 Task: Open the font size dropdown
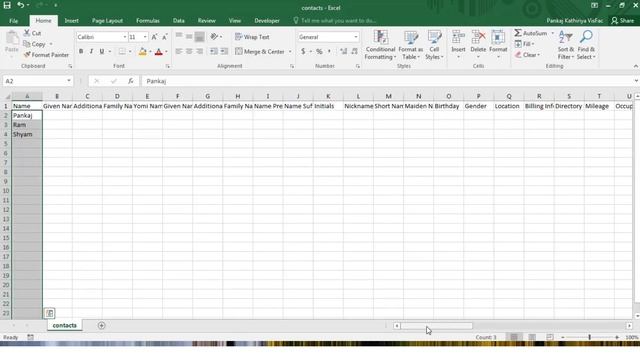pos(145,37)
